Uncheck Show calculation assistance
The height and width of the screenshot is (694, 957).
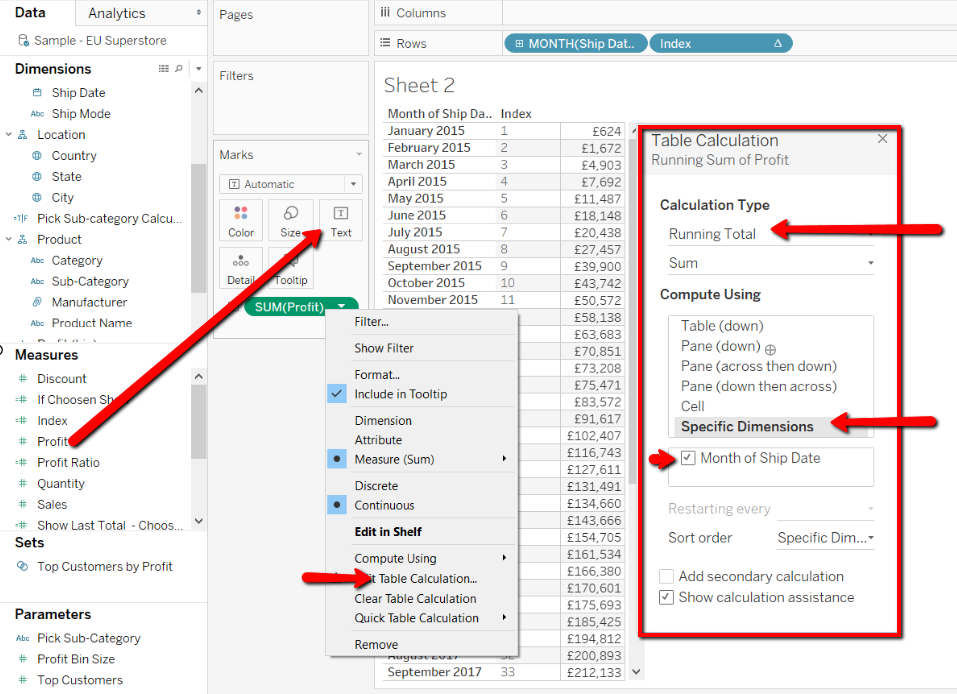[666, 597]
